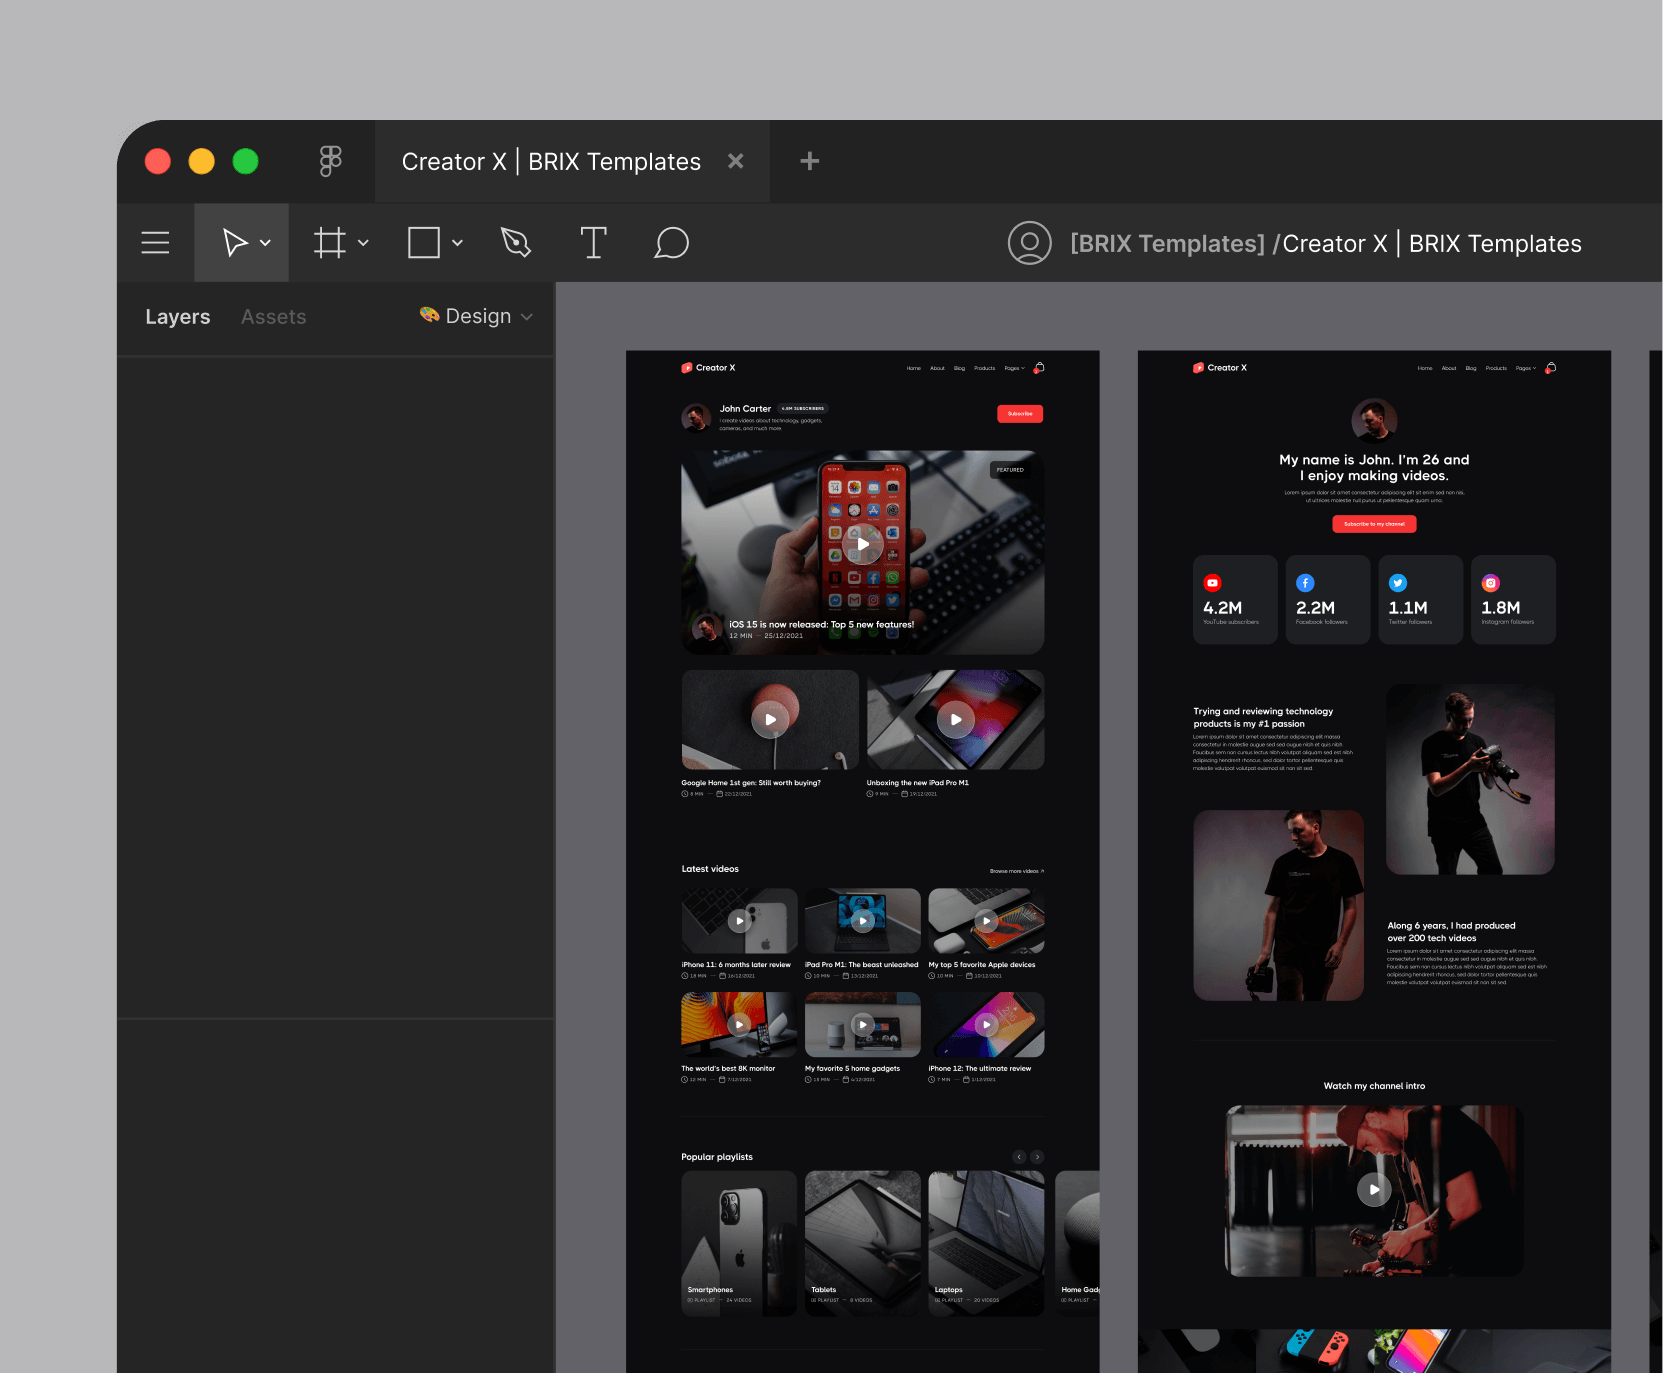Open the Layers panel tab

click(x=178, y=317)
